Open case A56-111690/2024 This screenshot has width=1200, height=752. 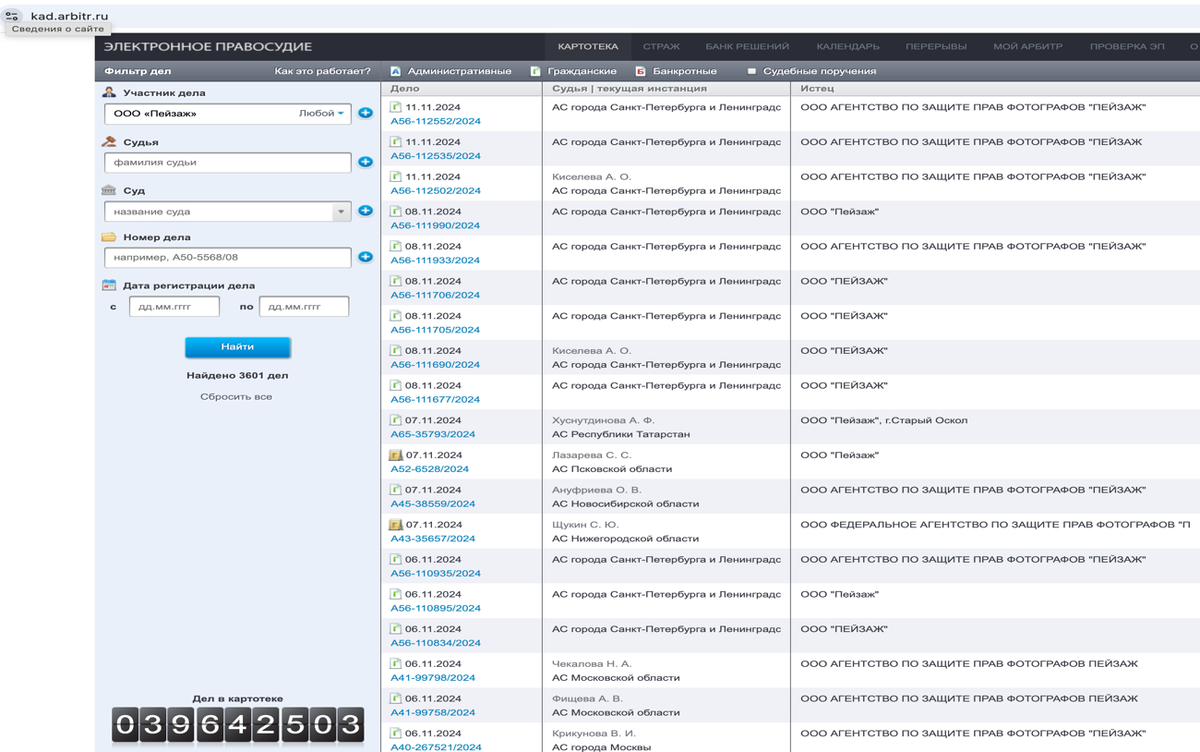435,364
